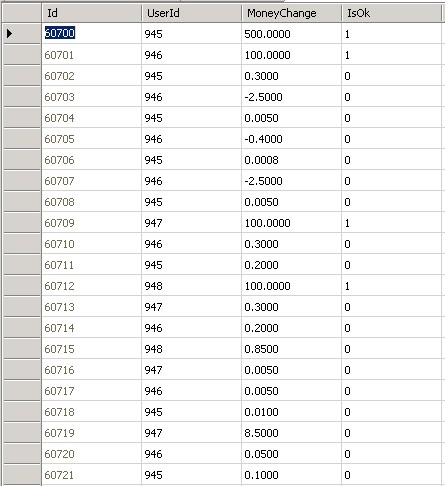Select the Id column header
The height and width of the screenshot is (486, 445).
click(91, 13)
